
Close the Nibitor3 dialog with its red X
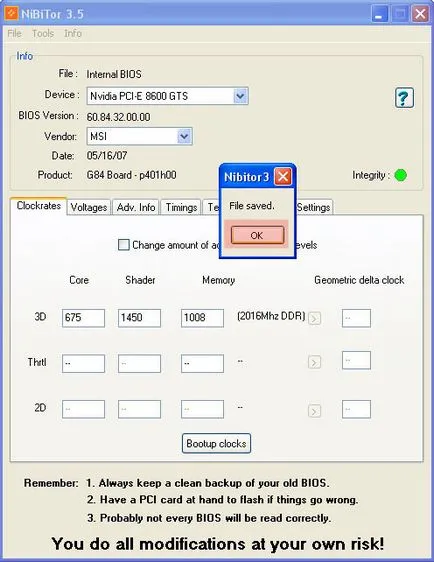click(283, 176)
